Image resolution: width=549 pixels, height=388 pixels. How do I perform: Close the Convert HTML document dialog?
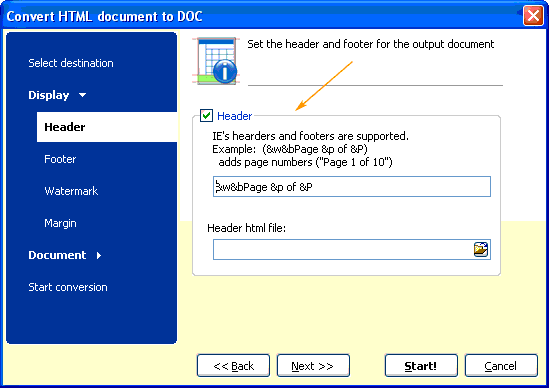pyautogui.click(x=533, y=16)
